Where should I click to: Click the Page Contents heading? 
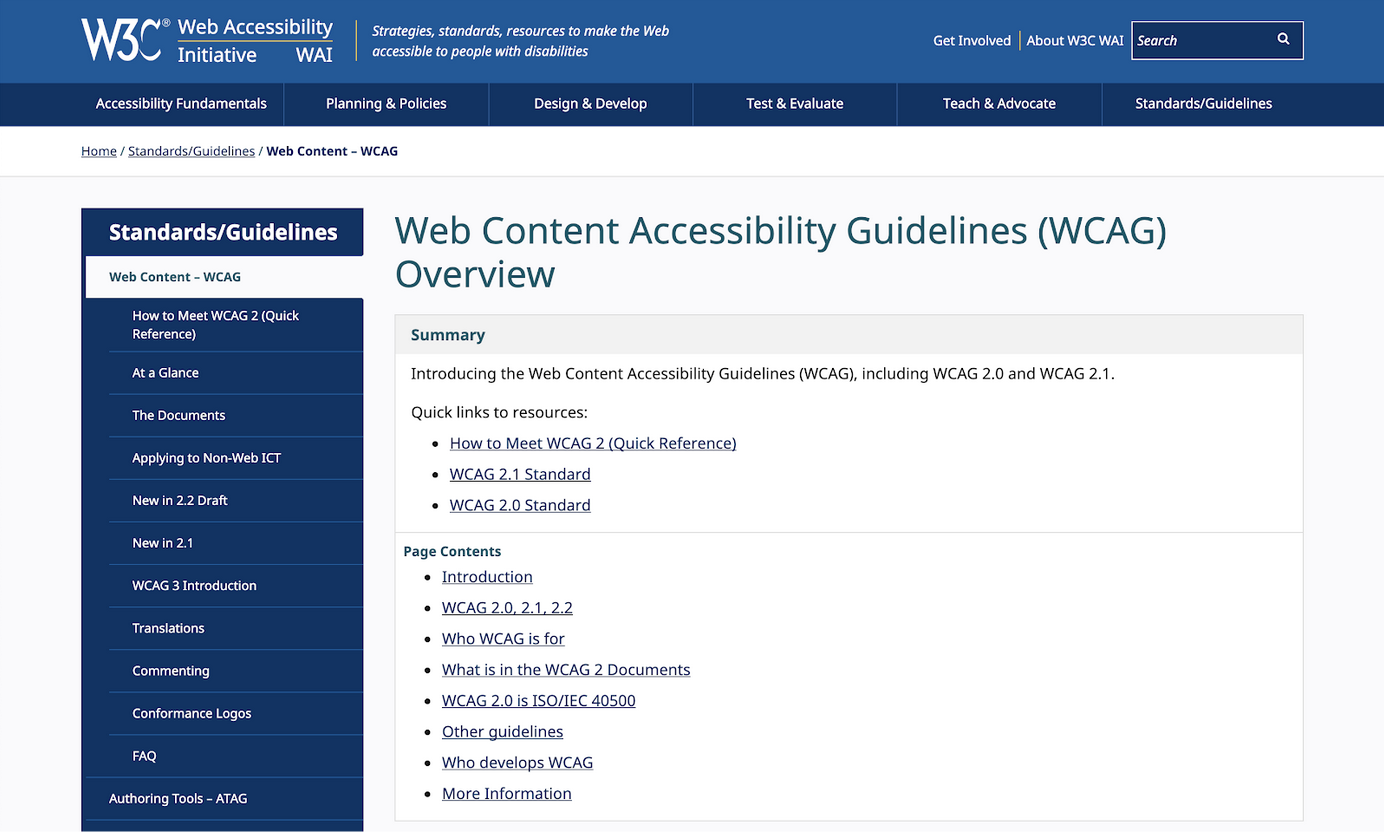pyautogui.click(x=452, y=551)
